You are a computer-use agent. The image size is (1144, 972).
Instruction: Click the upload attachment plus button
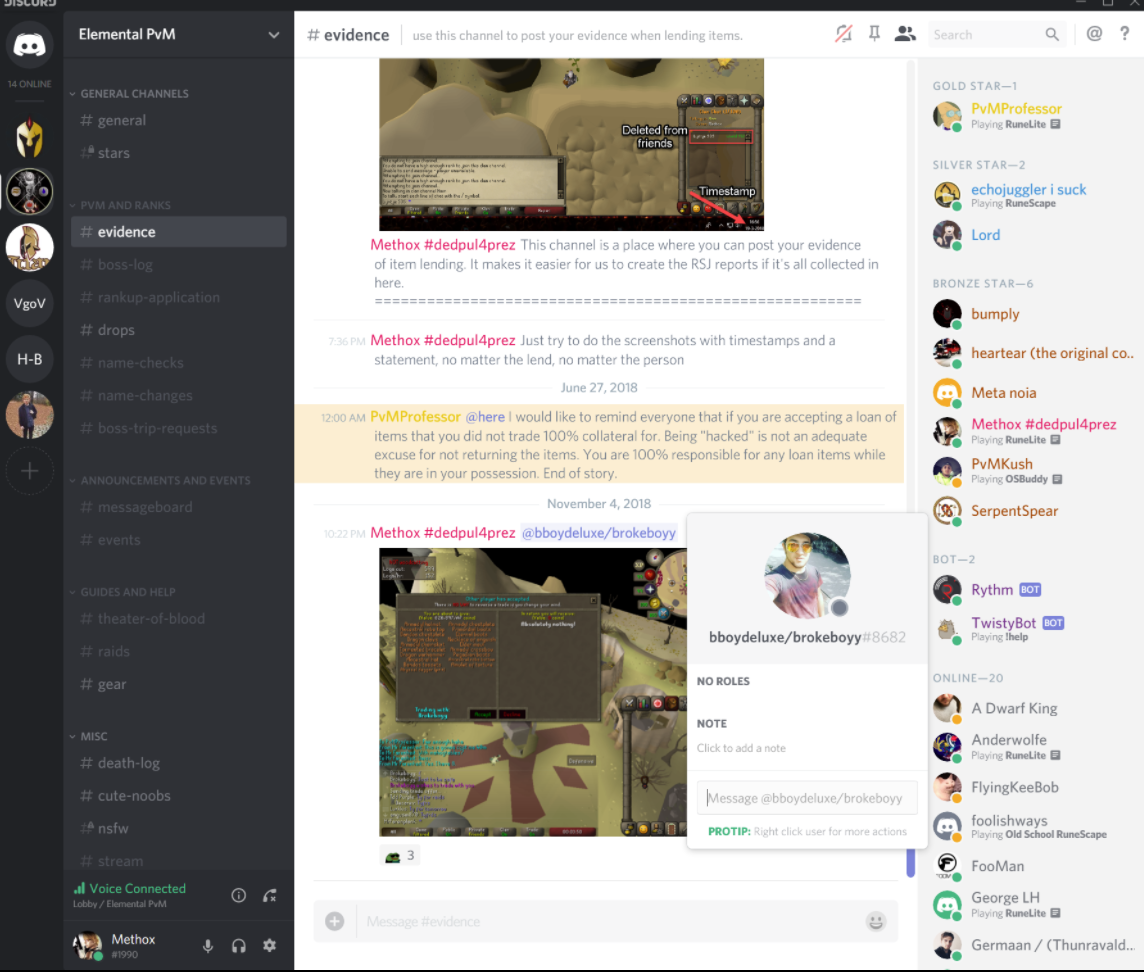(335, 922)
